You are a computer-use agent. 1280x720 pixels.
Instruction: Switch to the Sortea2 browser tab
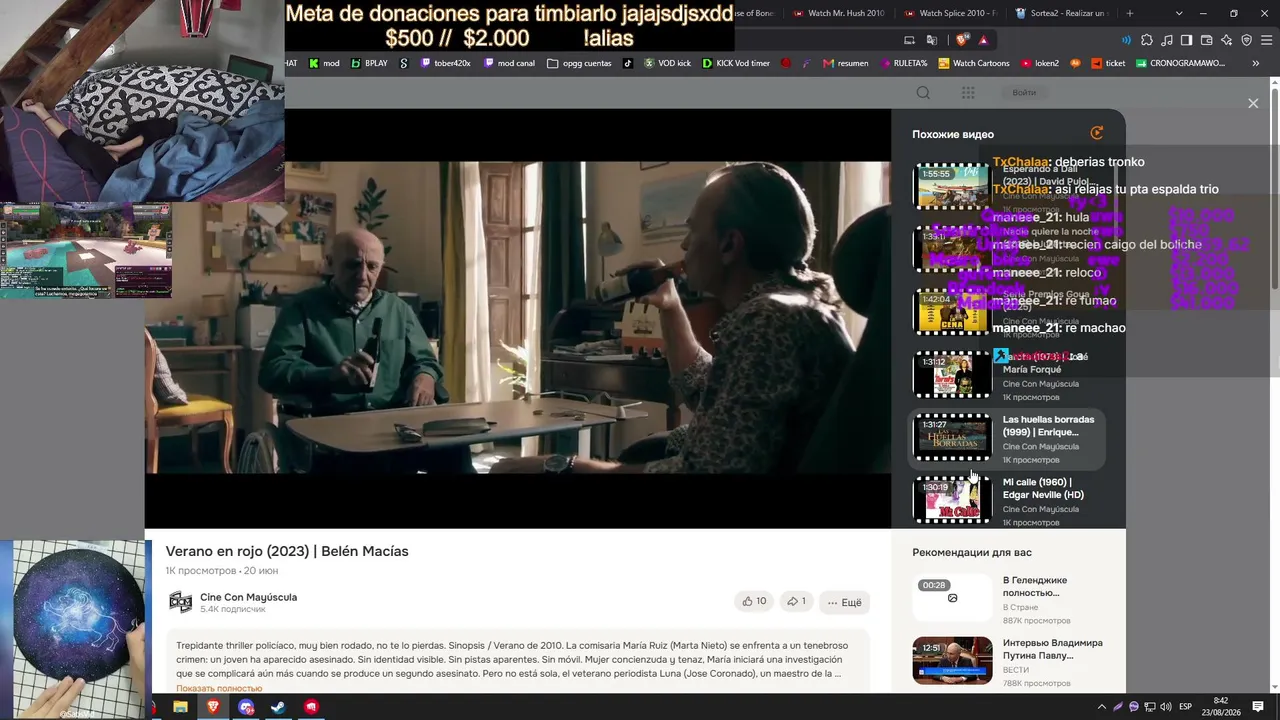1061,13
